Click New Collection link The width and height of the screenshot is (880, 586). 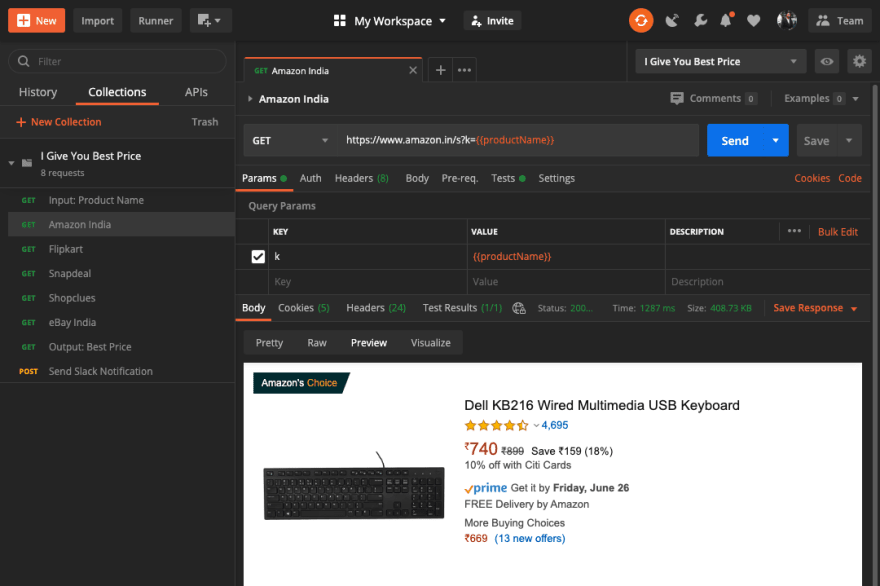[59, 122]
